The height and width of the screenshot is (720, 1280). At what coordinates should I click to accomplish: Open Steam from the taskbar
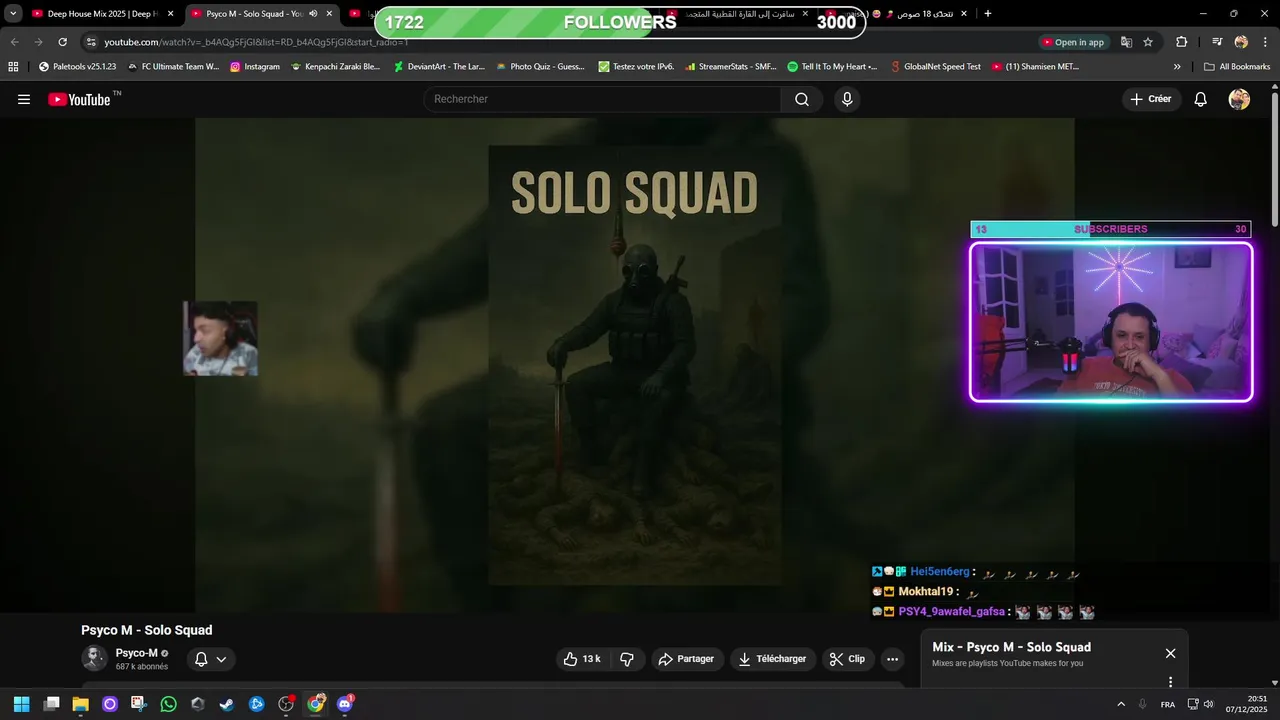[227, 704]
